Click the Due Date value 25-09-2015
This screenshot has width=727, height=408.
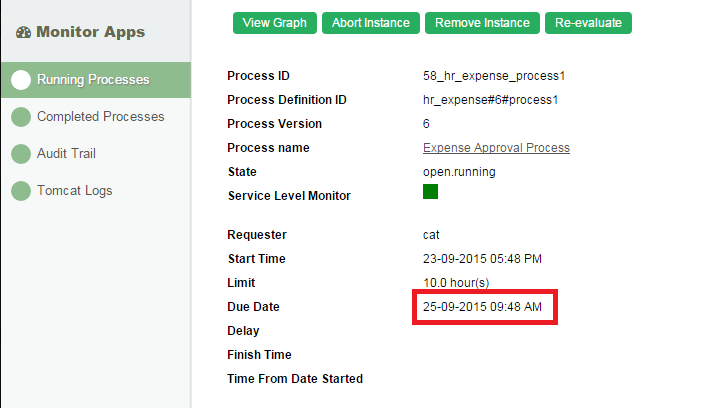[482, 307]
